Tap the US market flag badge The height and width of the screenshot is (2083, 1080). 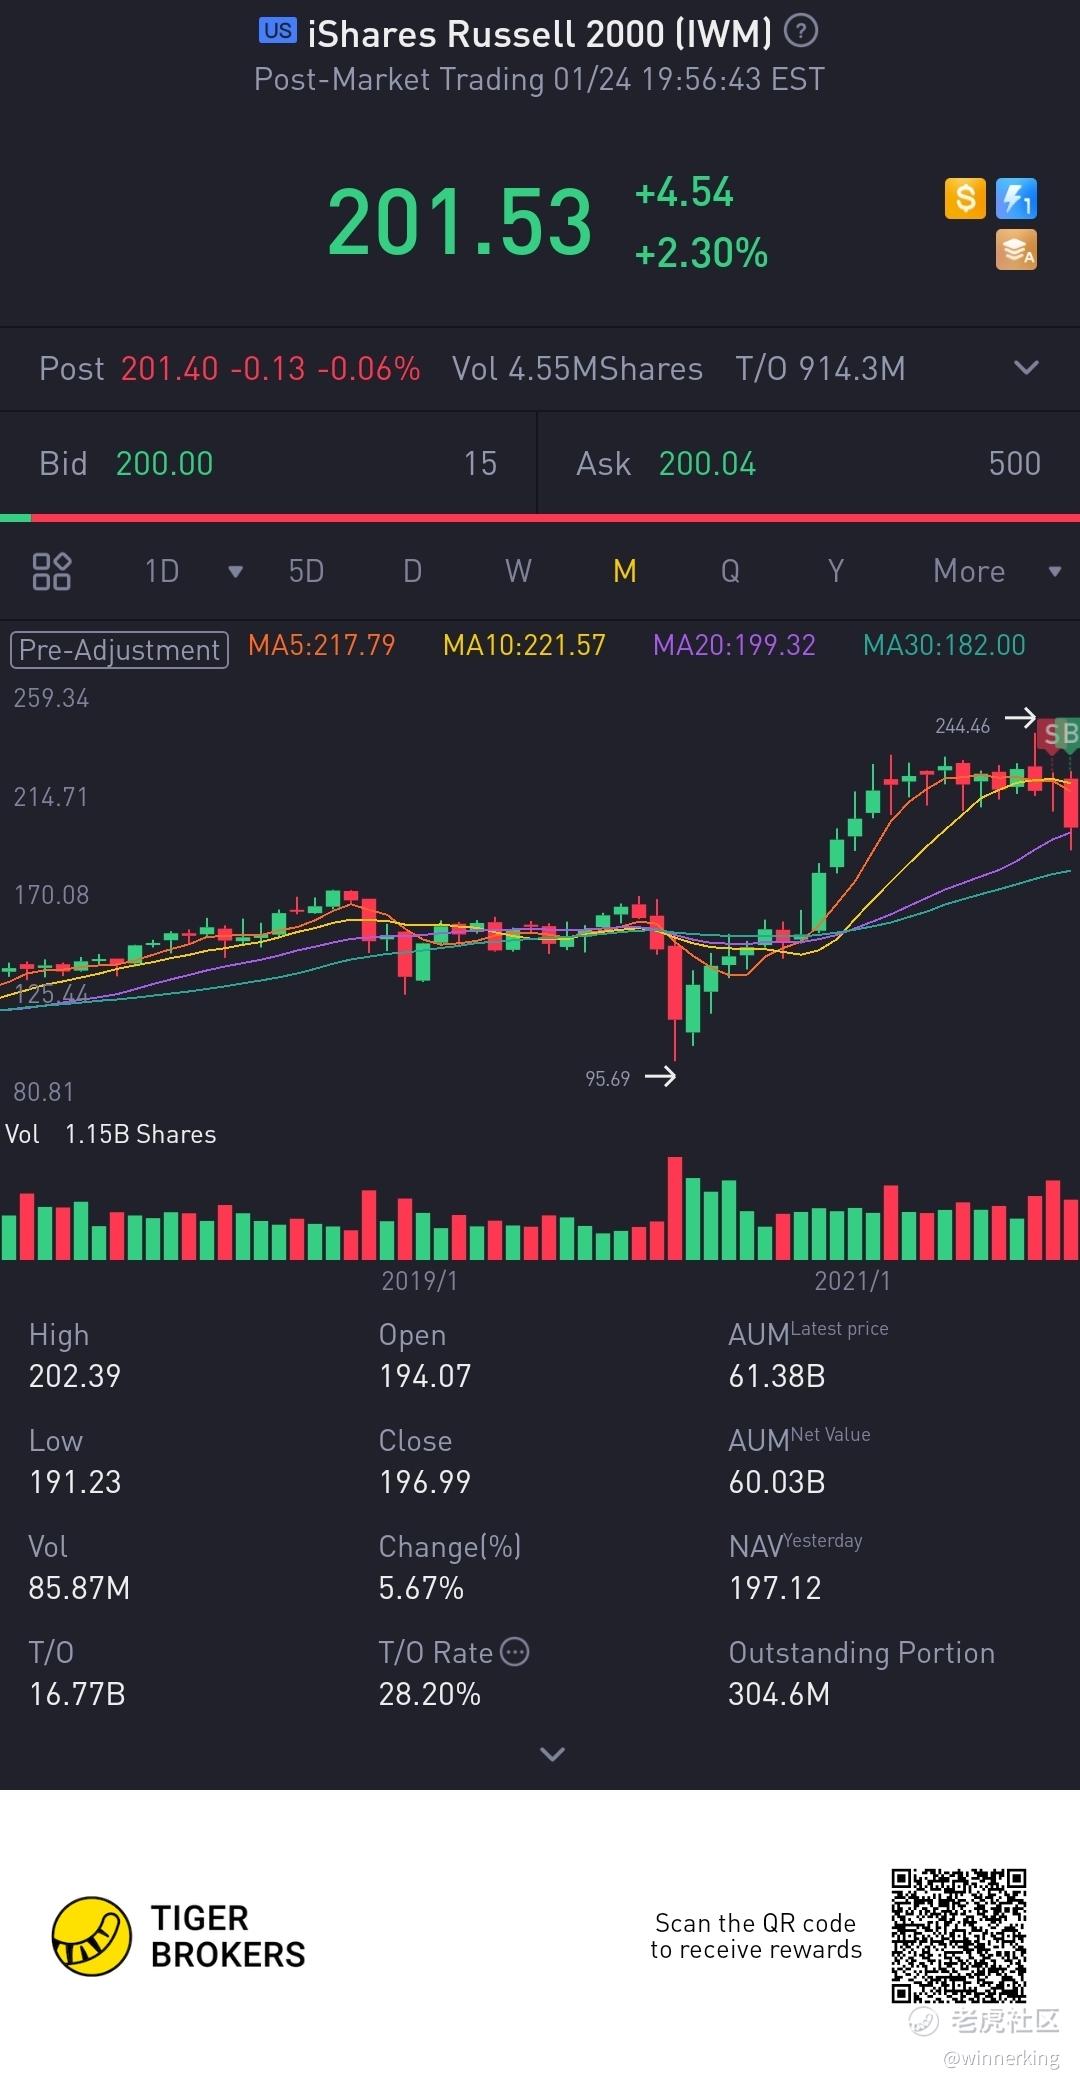(277, 31)
